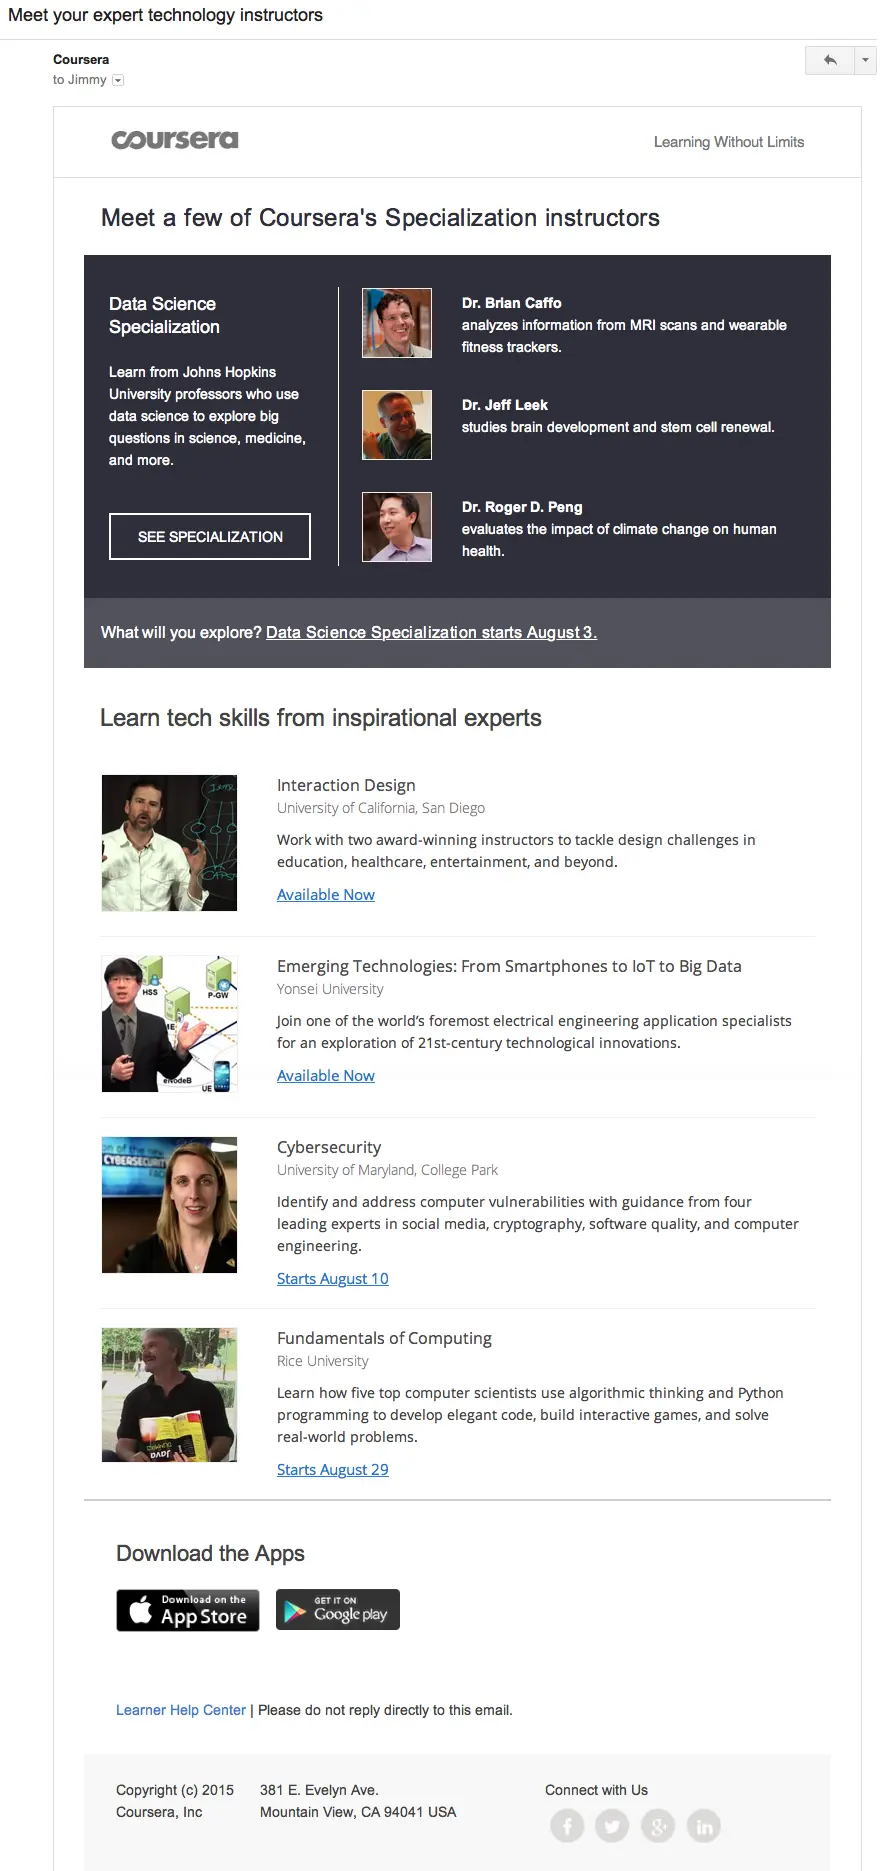Click Starts August 29 under Fundamentals of Computing
Viewport: 888px width, 1871px height.
[x=332, y=1469]
